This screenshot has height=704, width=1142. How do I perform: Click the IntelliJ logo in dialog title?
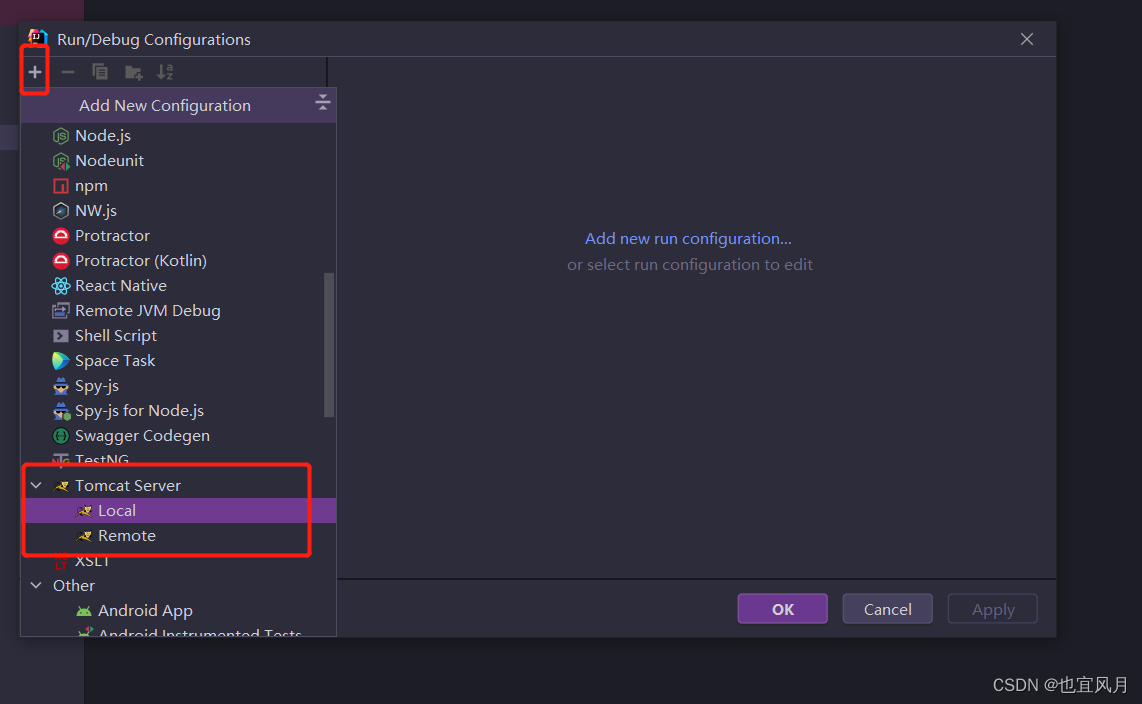tap(38, 38)
